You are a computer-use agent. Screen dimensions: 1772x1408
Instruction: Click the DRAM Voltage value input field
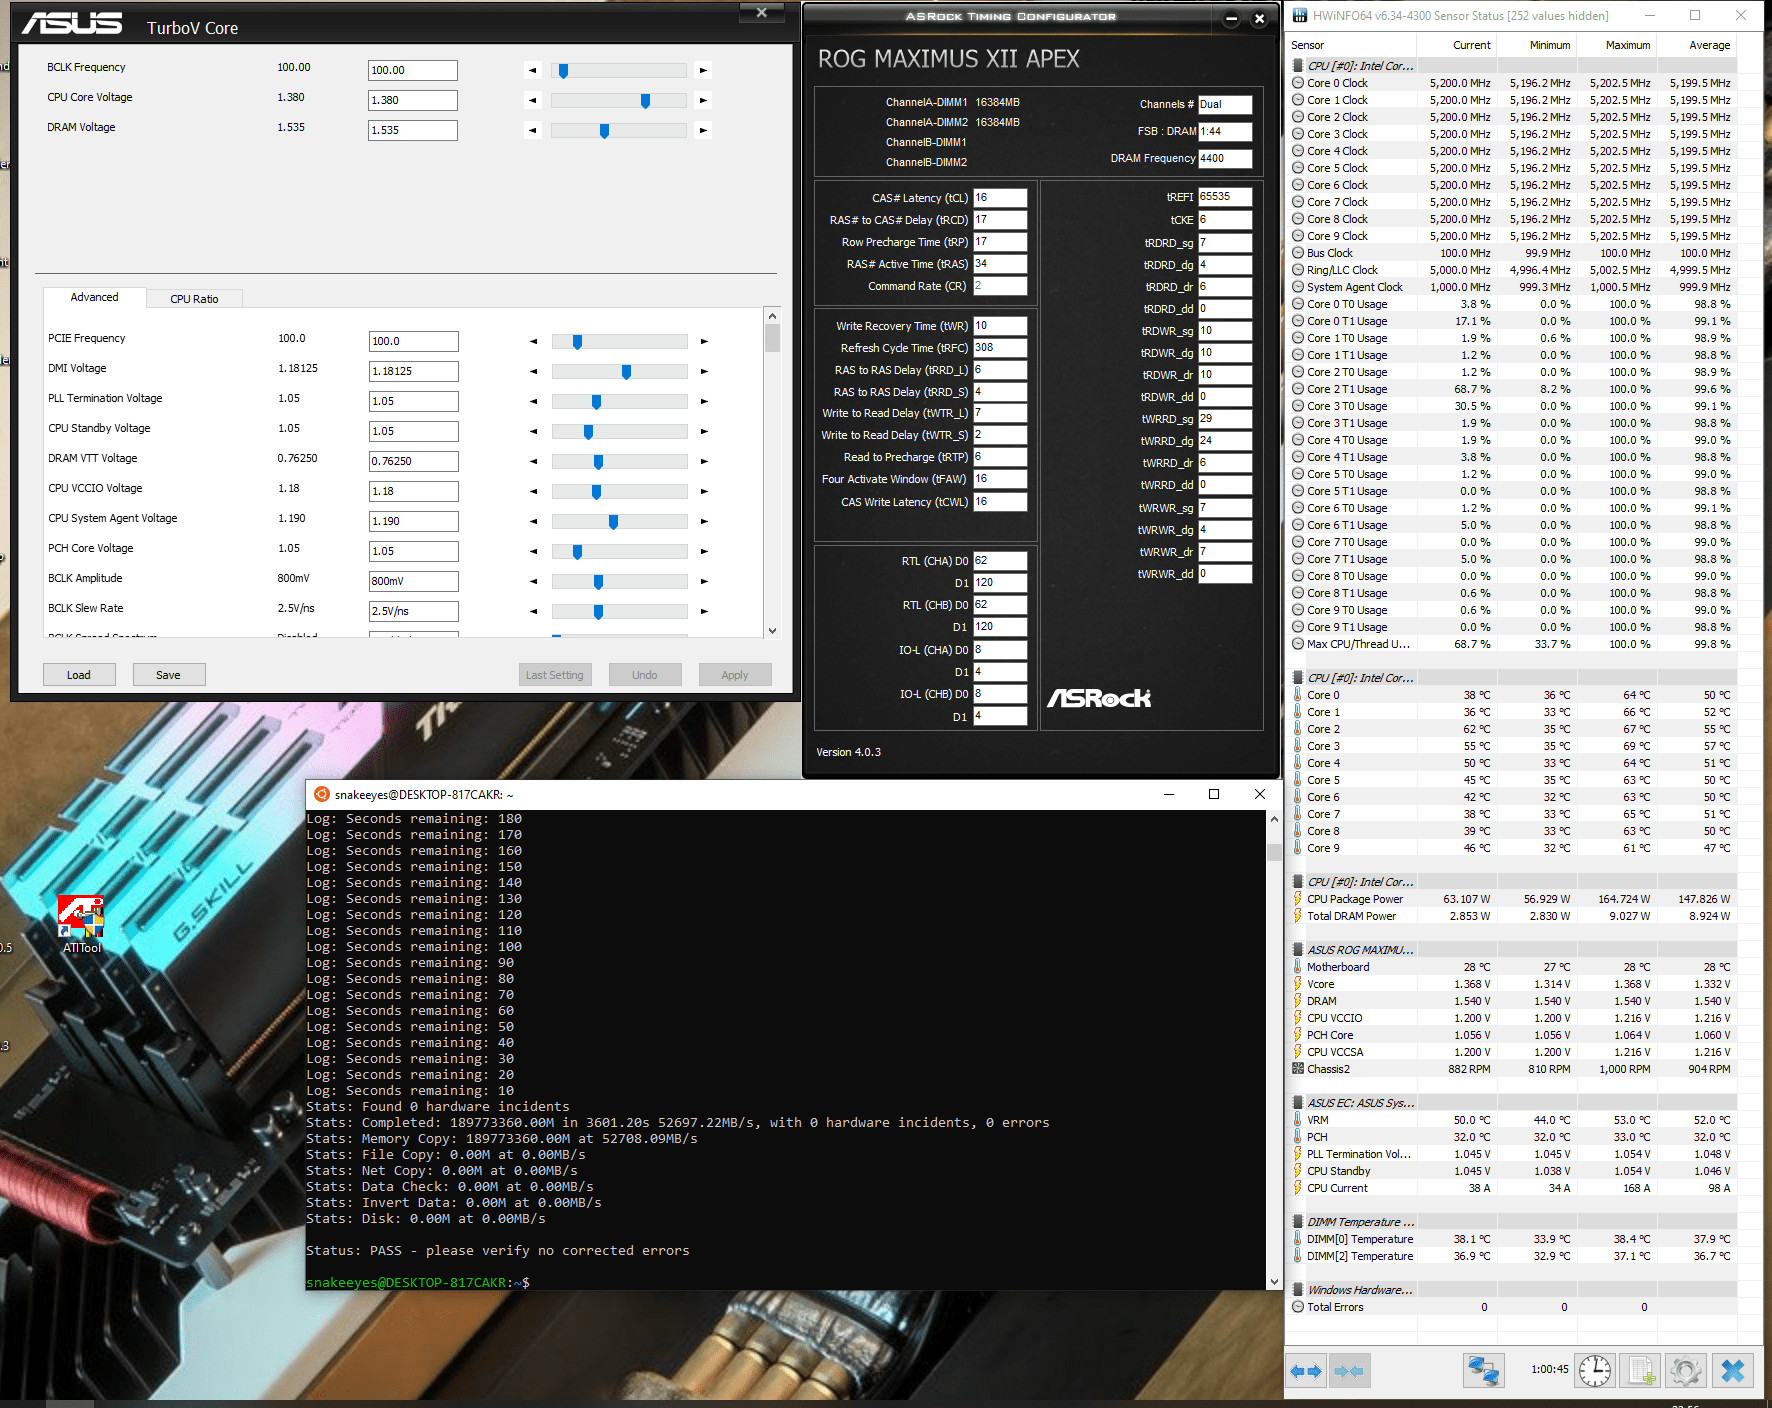pos(413,131)
